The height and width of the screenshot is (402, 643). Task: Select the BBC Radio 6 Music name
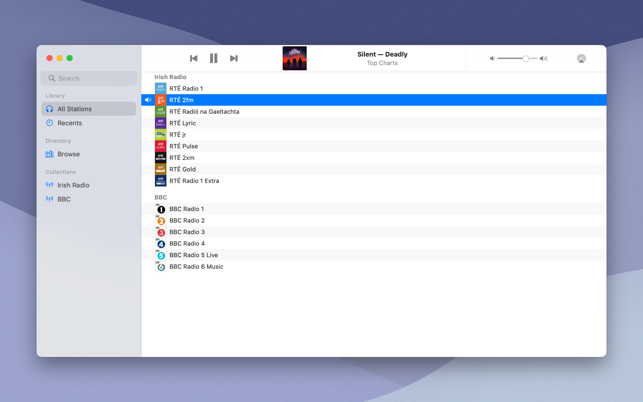point(196,267)
